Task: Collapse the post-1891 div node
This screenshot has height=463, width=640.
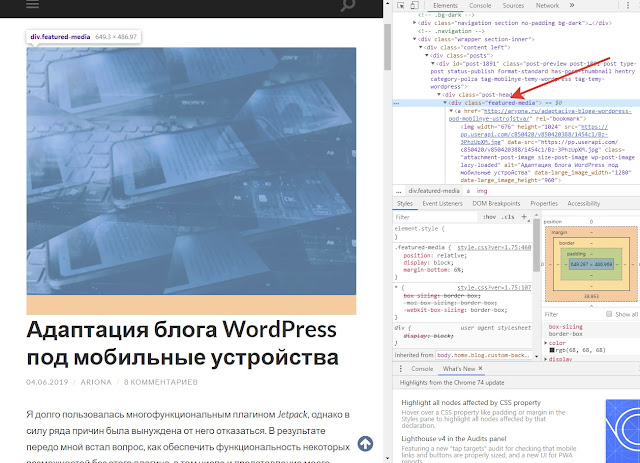Action: point(433,64)
